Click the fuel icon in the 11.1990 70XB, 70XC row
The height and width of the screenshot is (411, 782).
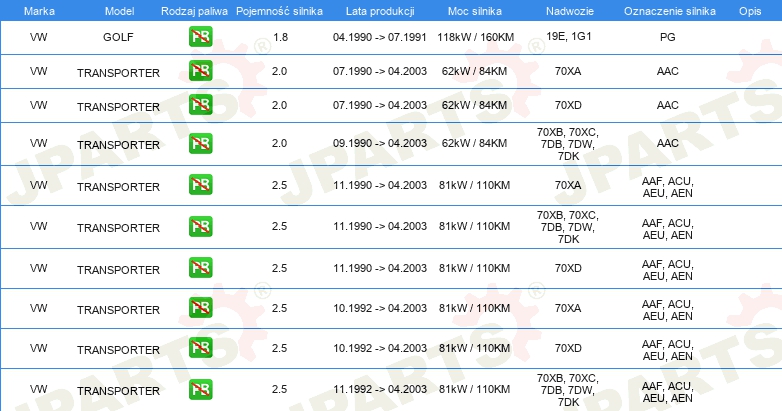[200, 226]
